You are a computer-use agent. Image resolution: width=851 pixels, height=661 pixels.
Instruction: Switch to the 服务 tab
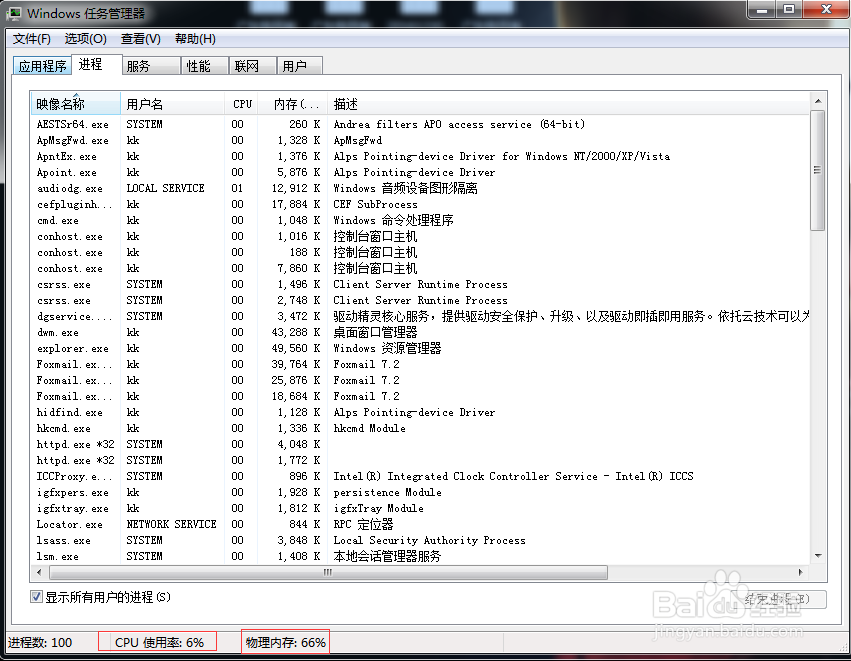pos(151,66)
